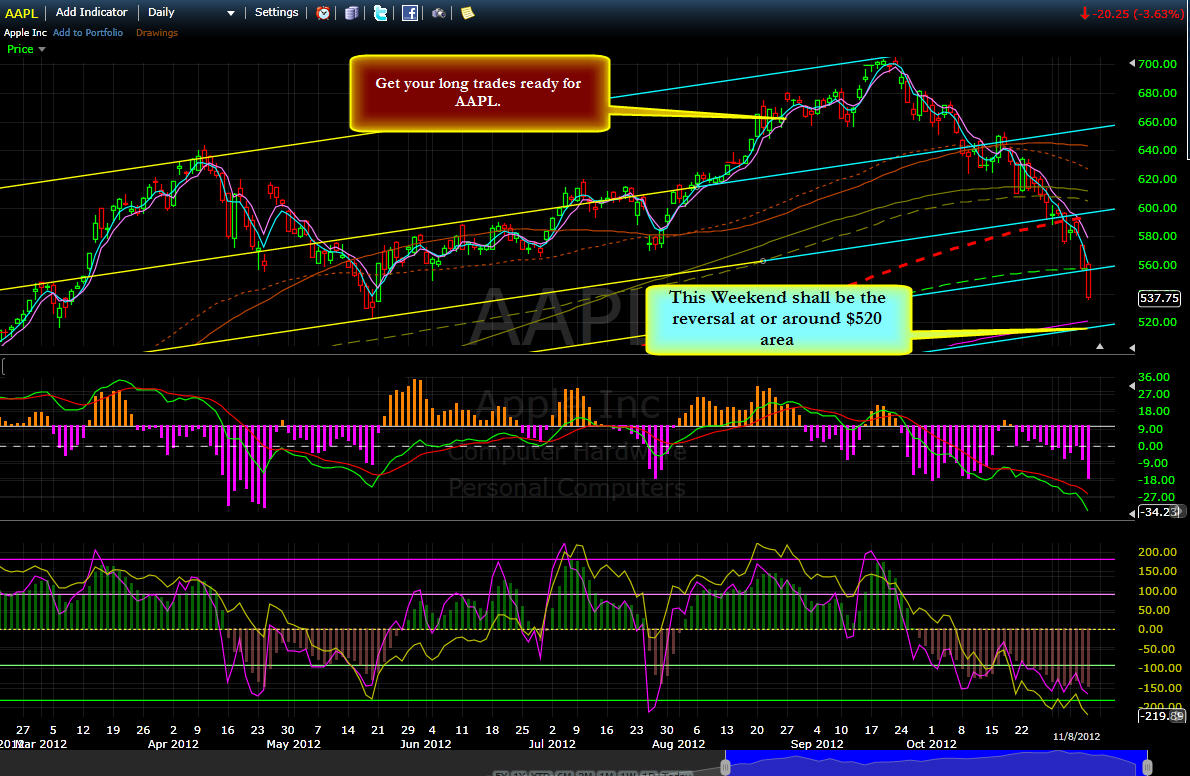Open the Add Indicator menu

click(92, 12)
